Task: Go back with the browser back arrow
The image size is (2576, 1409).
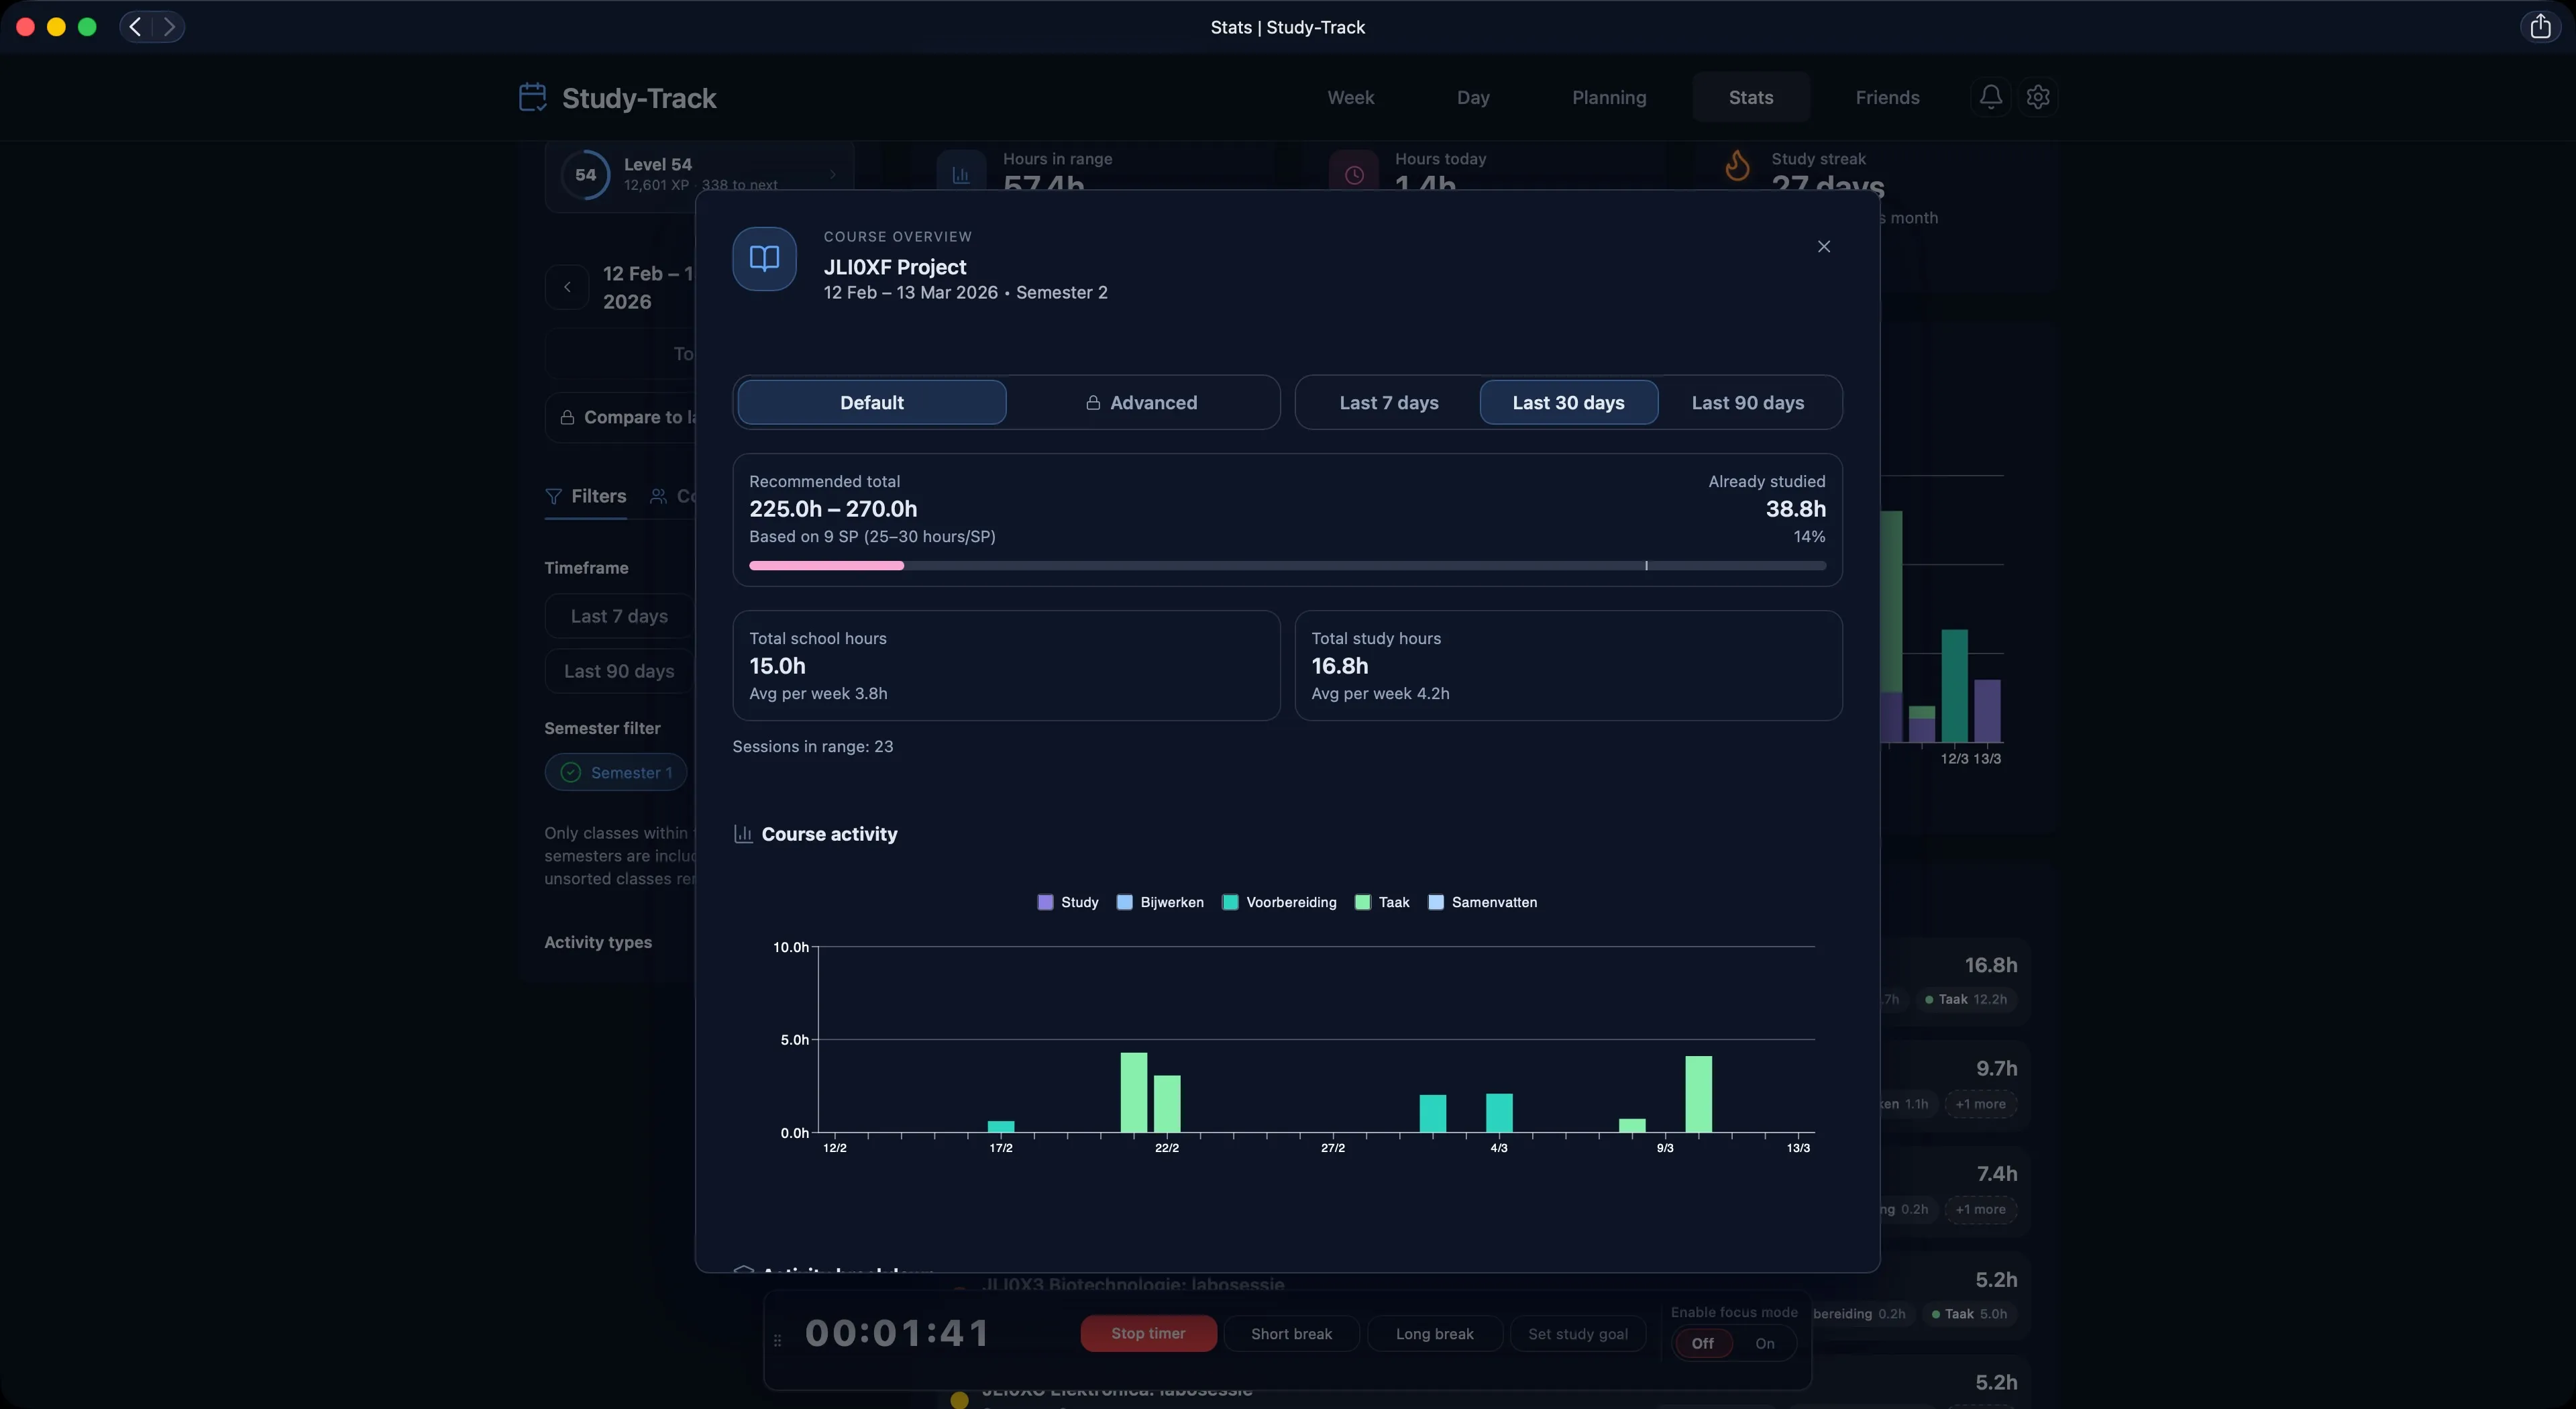Action: coord(135,26)
